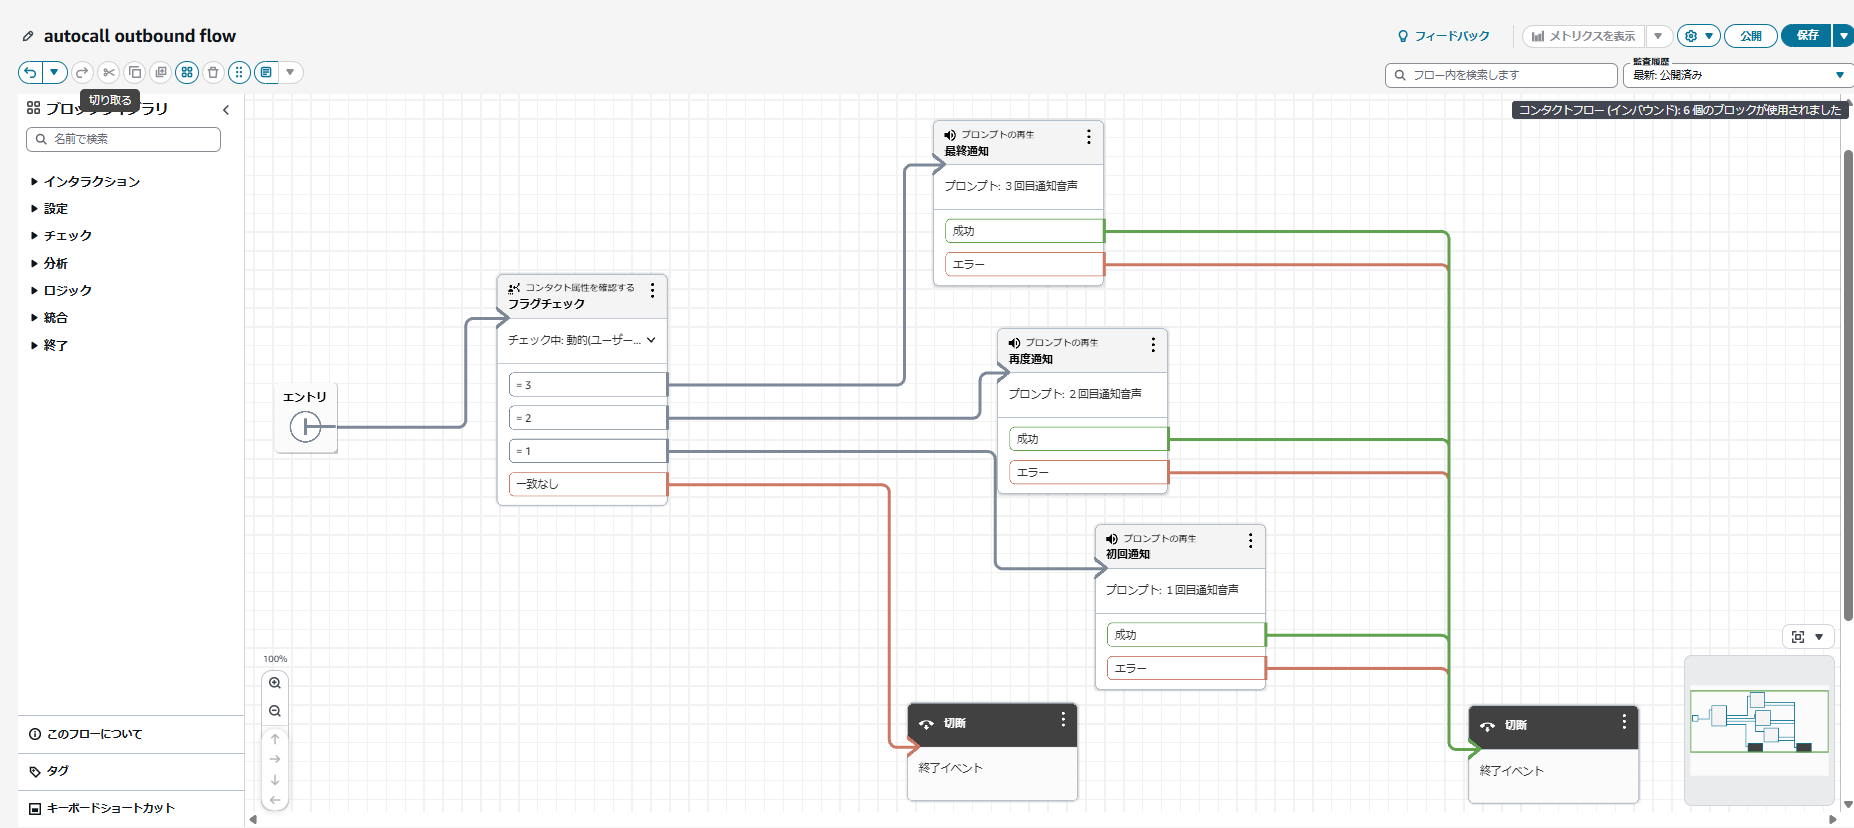Expand the ロジック category
Screen dimensions: 1854x828
tap(67, 291)
